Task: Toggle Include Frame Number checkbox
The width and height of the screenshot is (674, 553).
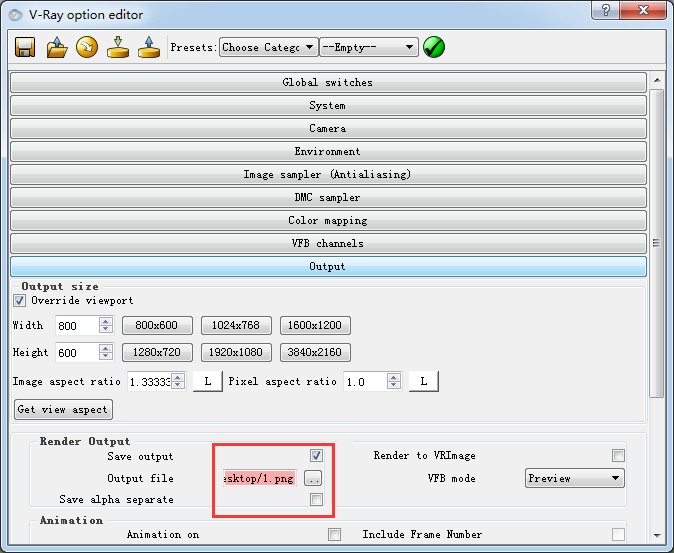Action: (618, 535)
